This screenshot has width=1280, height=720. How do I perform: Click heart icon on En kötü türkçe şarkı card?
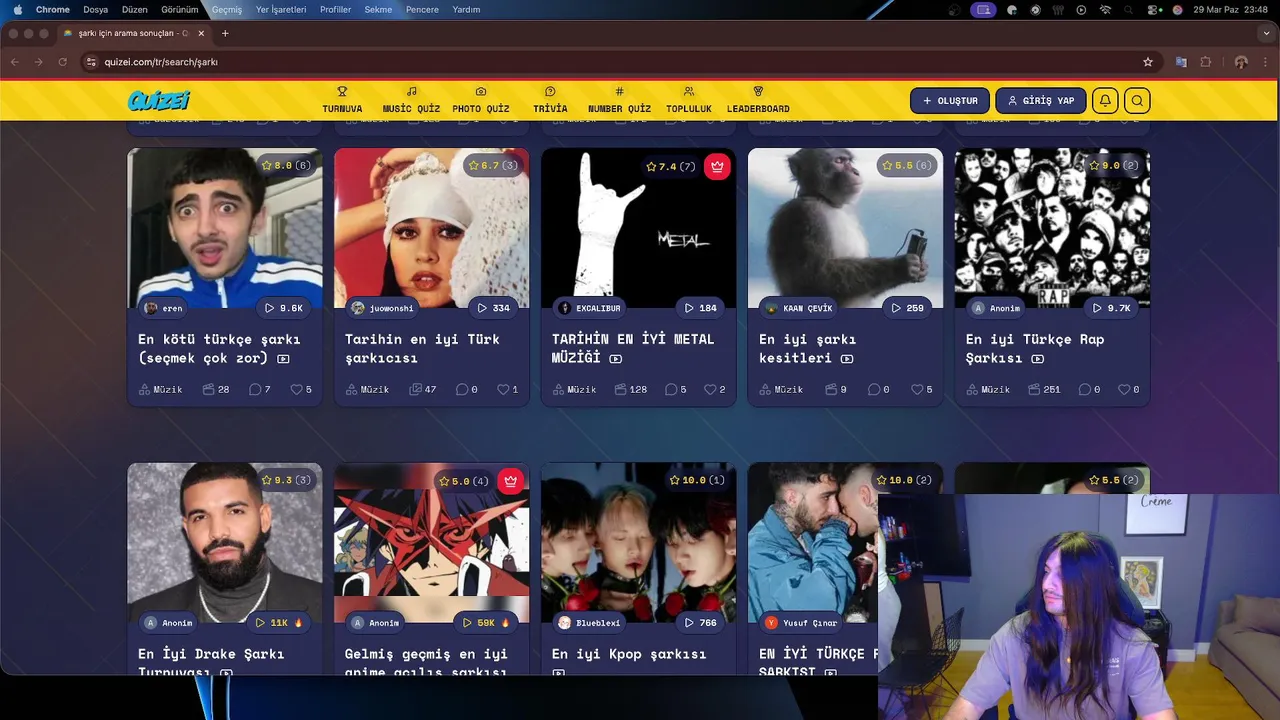point(296,389)
